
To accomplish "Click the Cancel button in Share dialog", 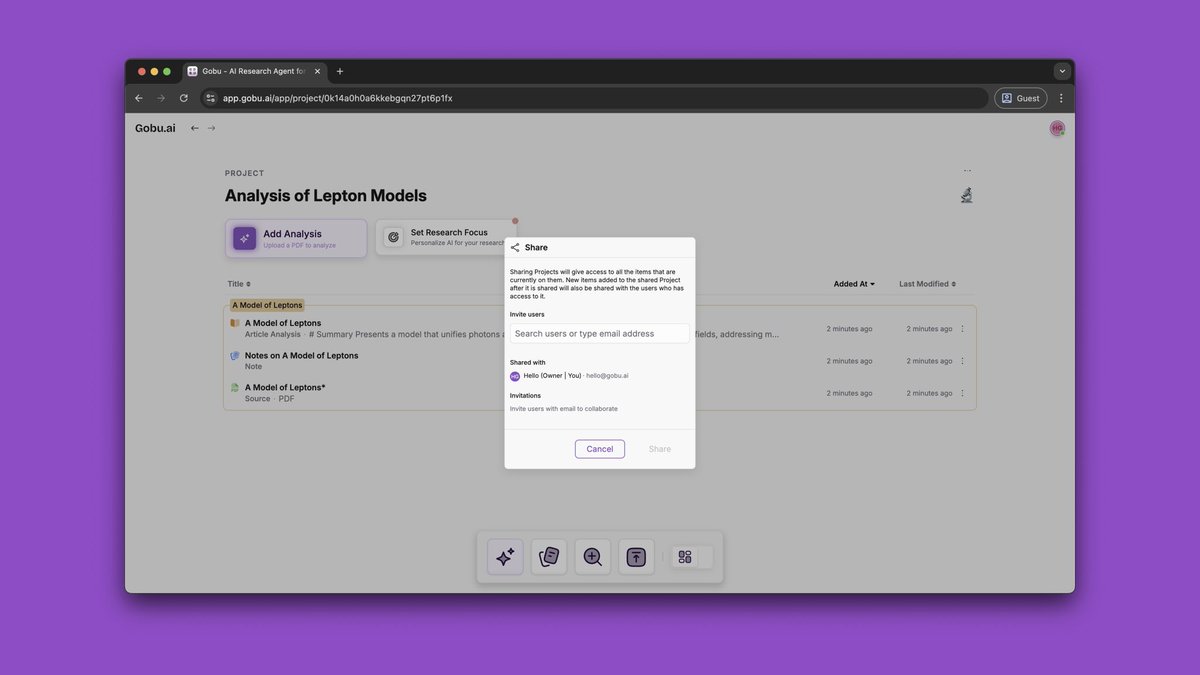I will 600,449.
